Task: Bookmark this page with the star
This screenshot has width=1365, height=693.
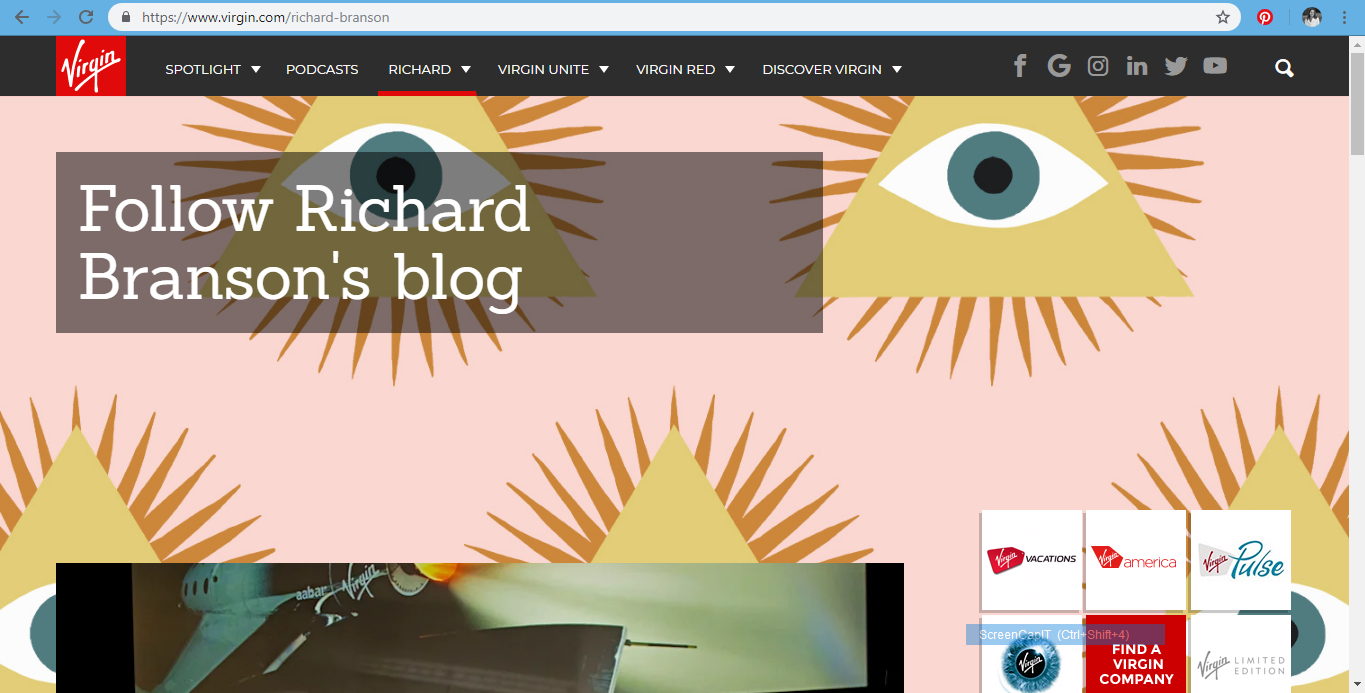Action: [x=1223, y=17]
